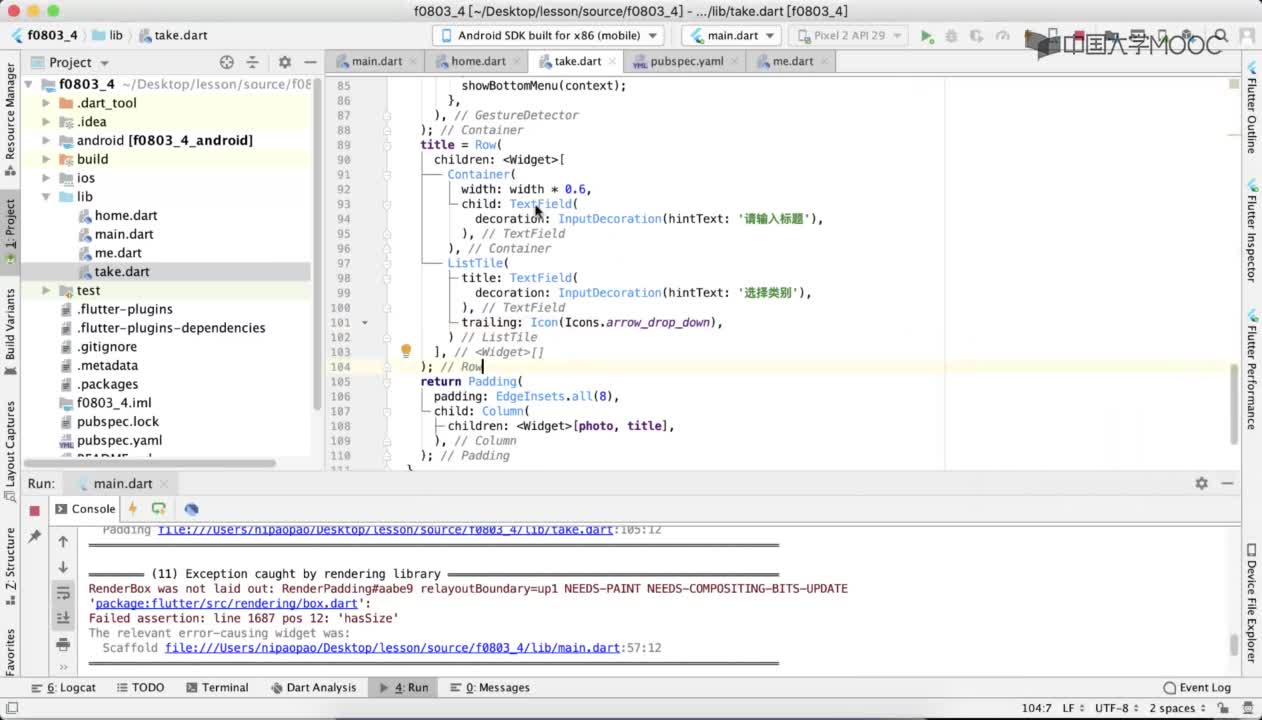Open the box.dart package link in console
Image resolution: width=1262 pixels, height=720 pixels.
click(225, 604)
